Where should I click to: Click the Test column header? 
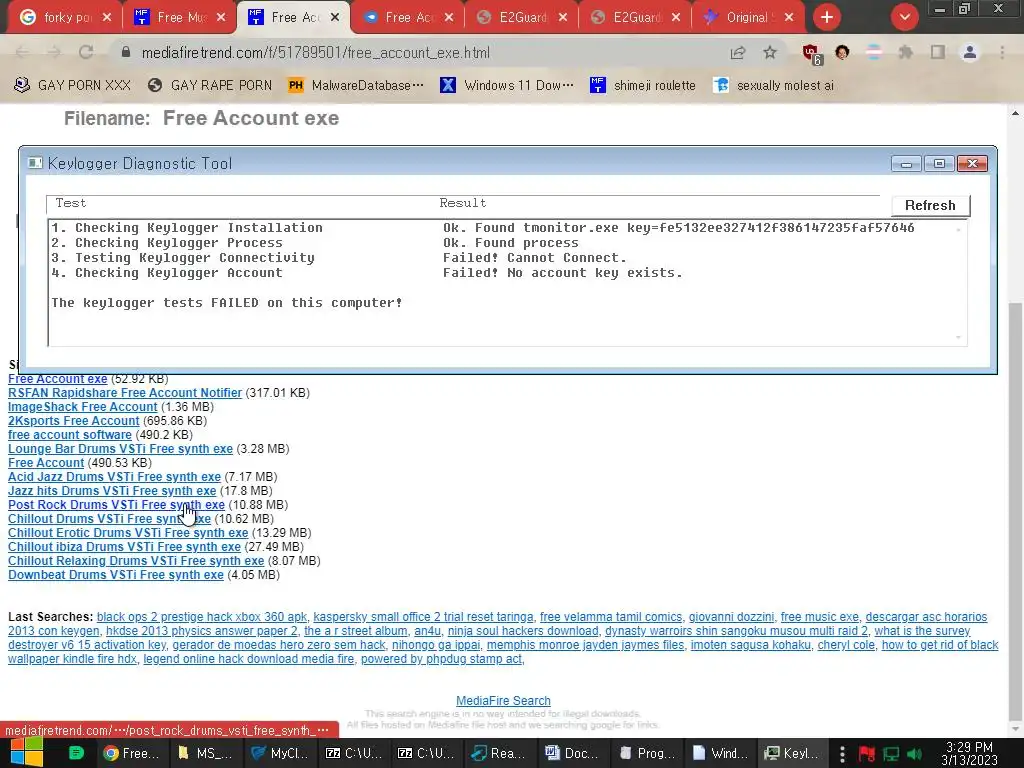pyautogui.click(x=71, y=203)
